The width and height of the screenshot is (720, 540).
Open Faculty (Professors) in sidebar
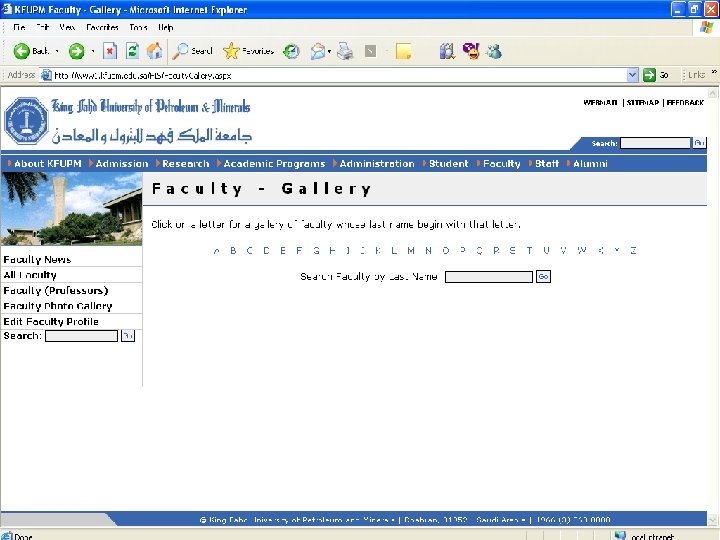tap(56, 290)
